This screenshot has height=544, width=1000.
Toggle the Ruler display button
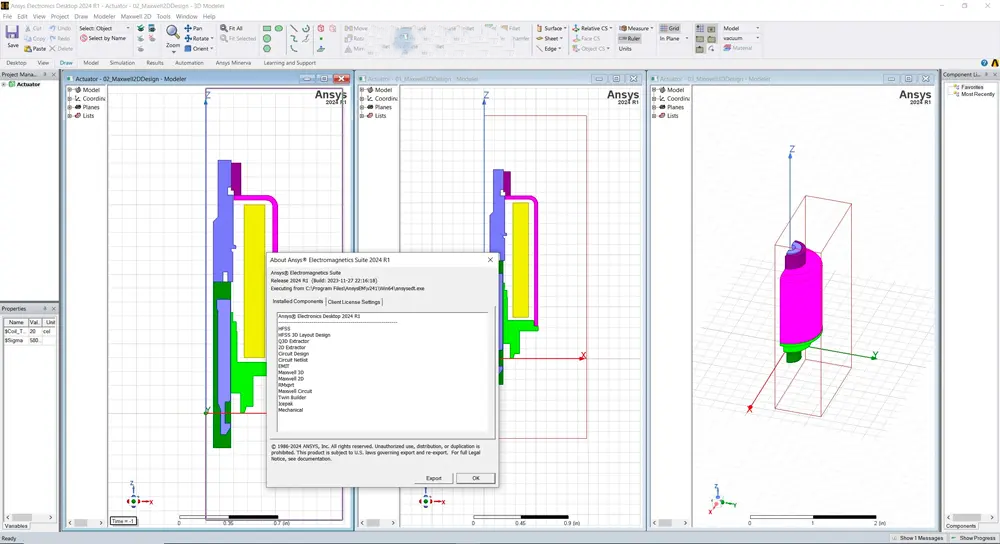click(x=629, y=38)
